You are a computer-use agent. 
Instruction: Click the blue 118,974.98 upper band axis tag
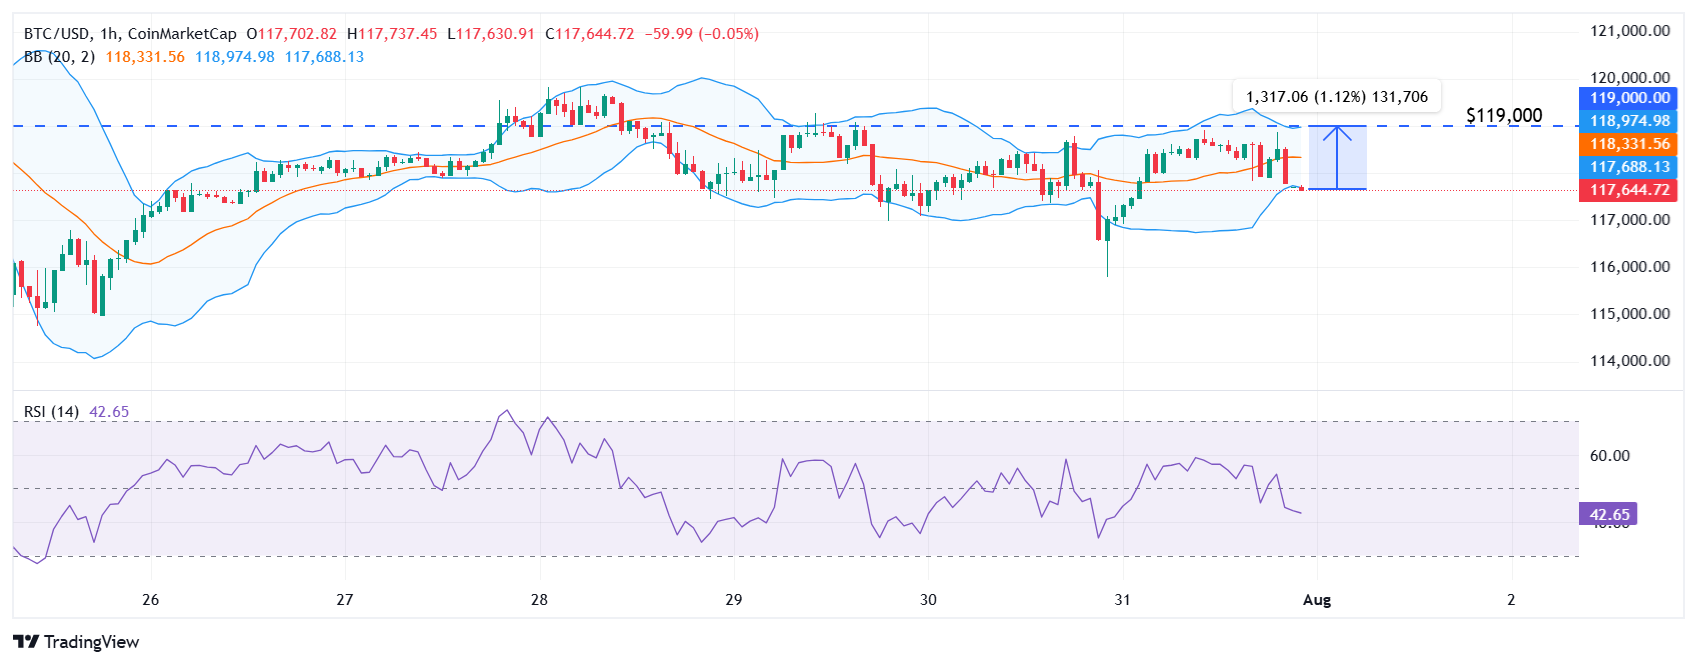[x=1629, y=121]
